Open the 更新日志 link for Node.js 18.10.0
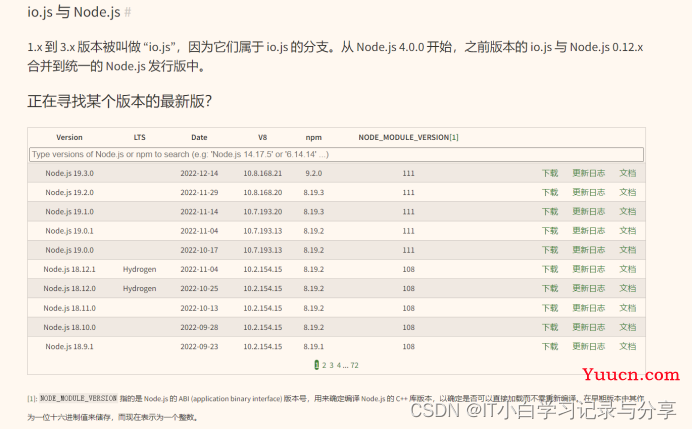Screen dimensions: 692x429 pos(588,327)
